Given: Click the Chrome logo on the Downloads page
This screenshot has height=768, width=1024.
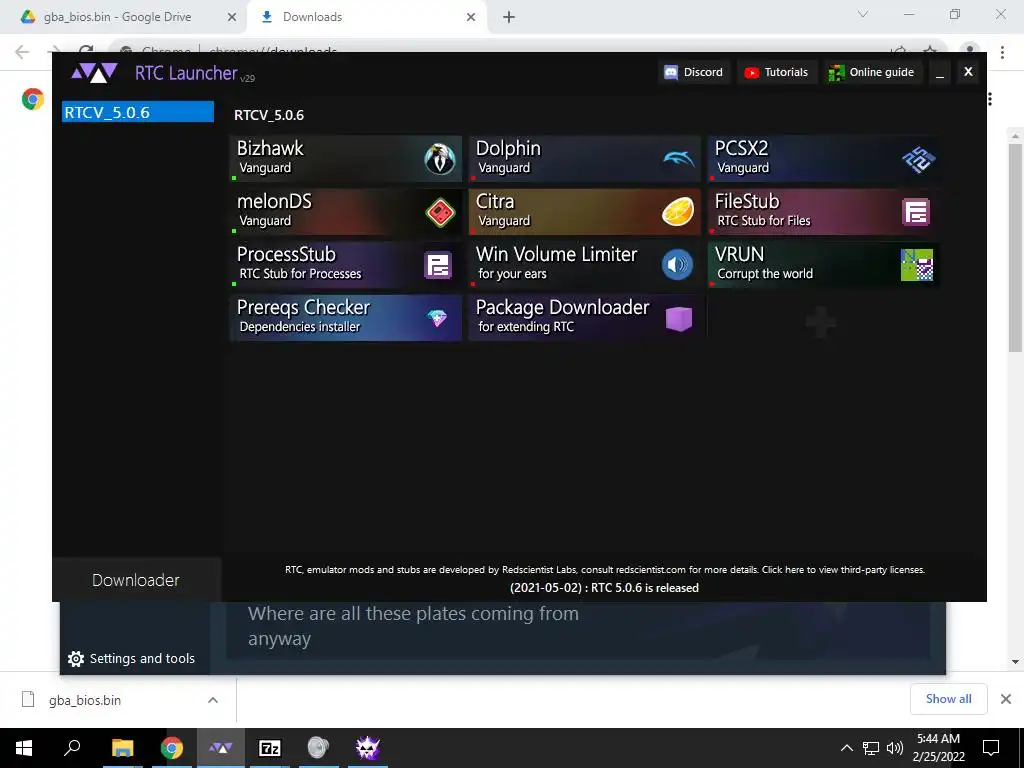Looking at the screenshot, I should tap(33, 99).
